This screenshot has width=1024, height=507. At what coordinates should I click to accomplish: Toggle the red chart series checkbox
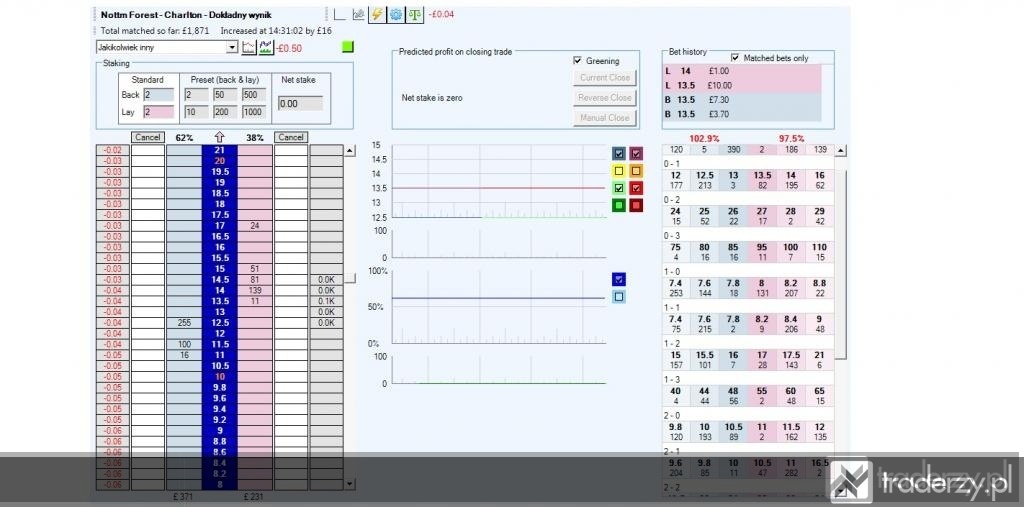click(x=636, y=188)
